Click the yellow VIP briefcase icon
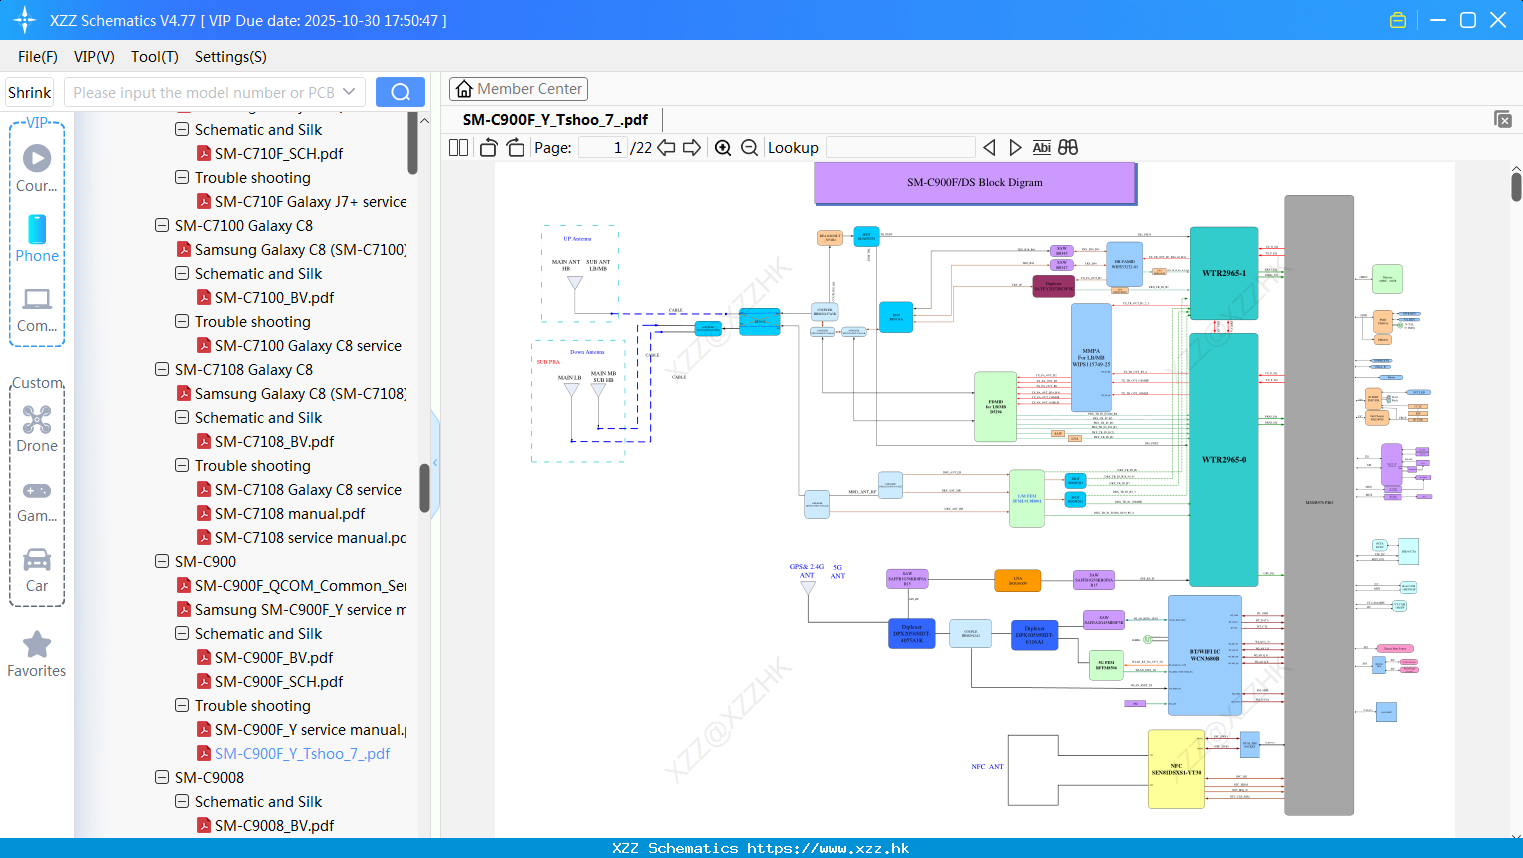1523x858 pixels. [1398, 20]
